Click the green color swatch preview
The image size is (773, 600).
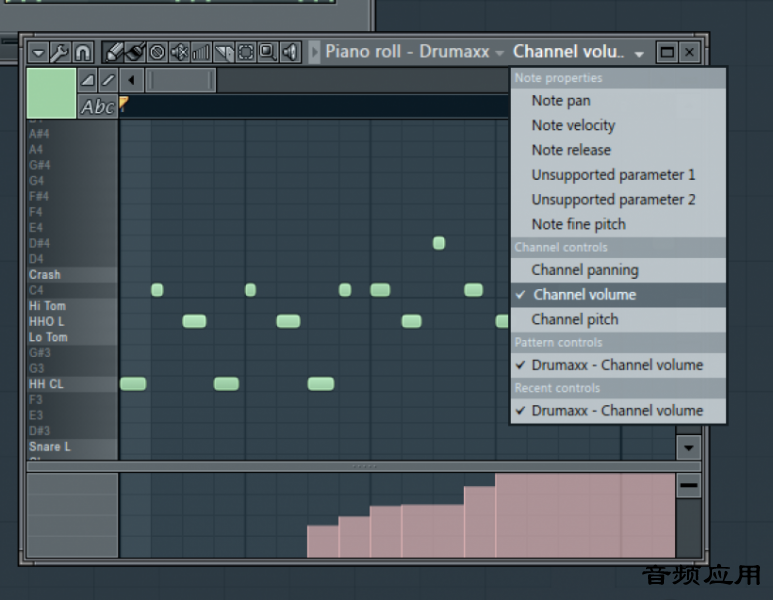pyautogui.click(x=51, y=93)
